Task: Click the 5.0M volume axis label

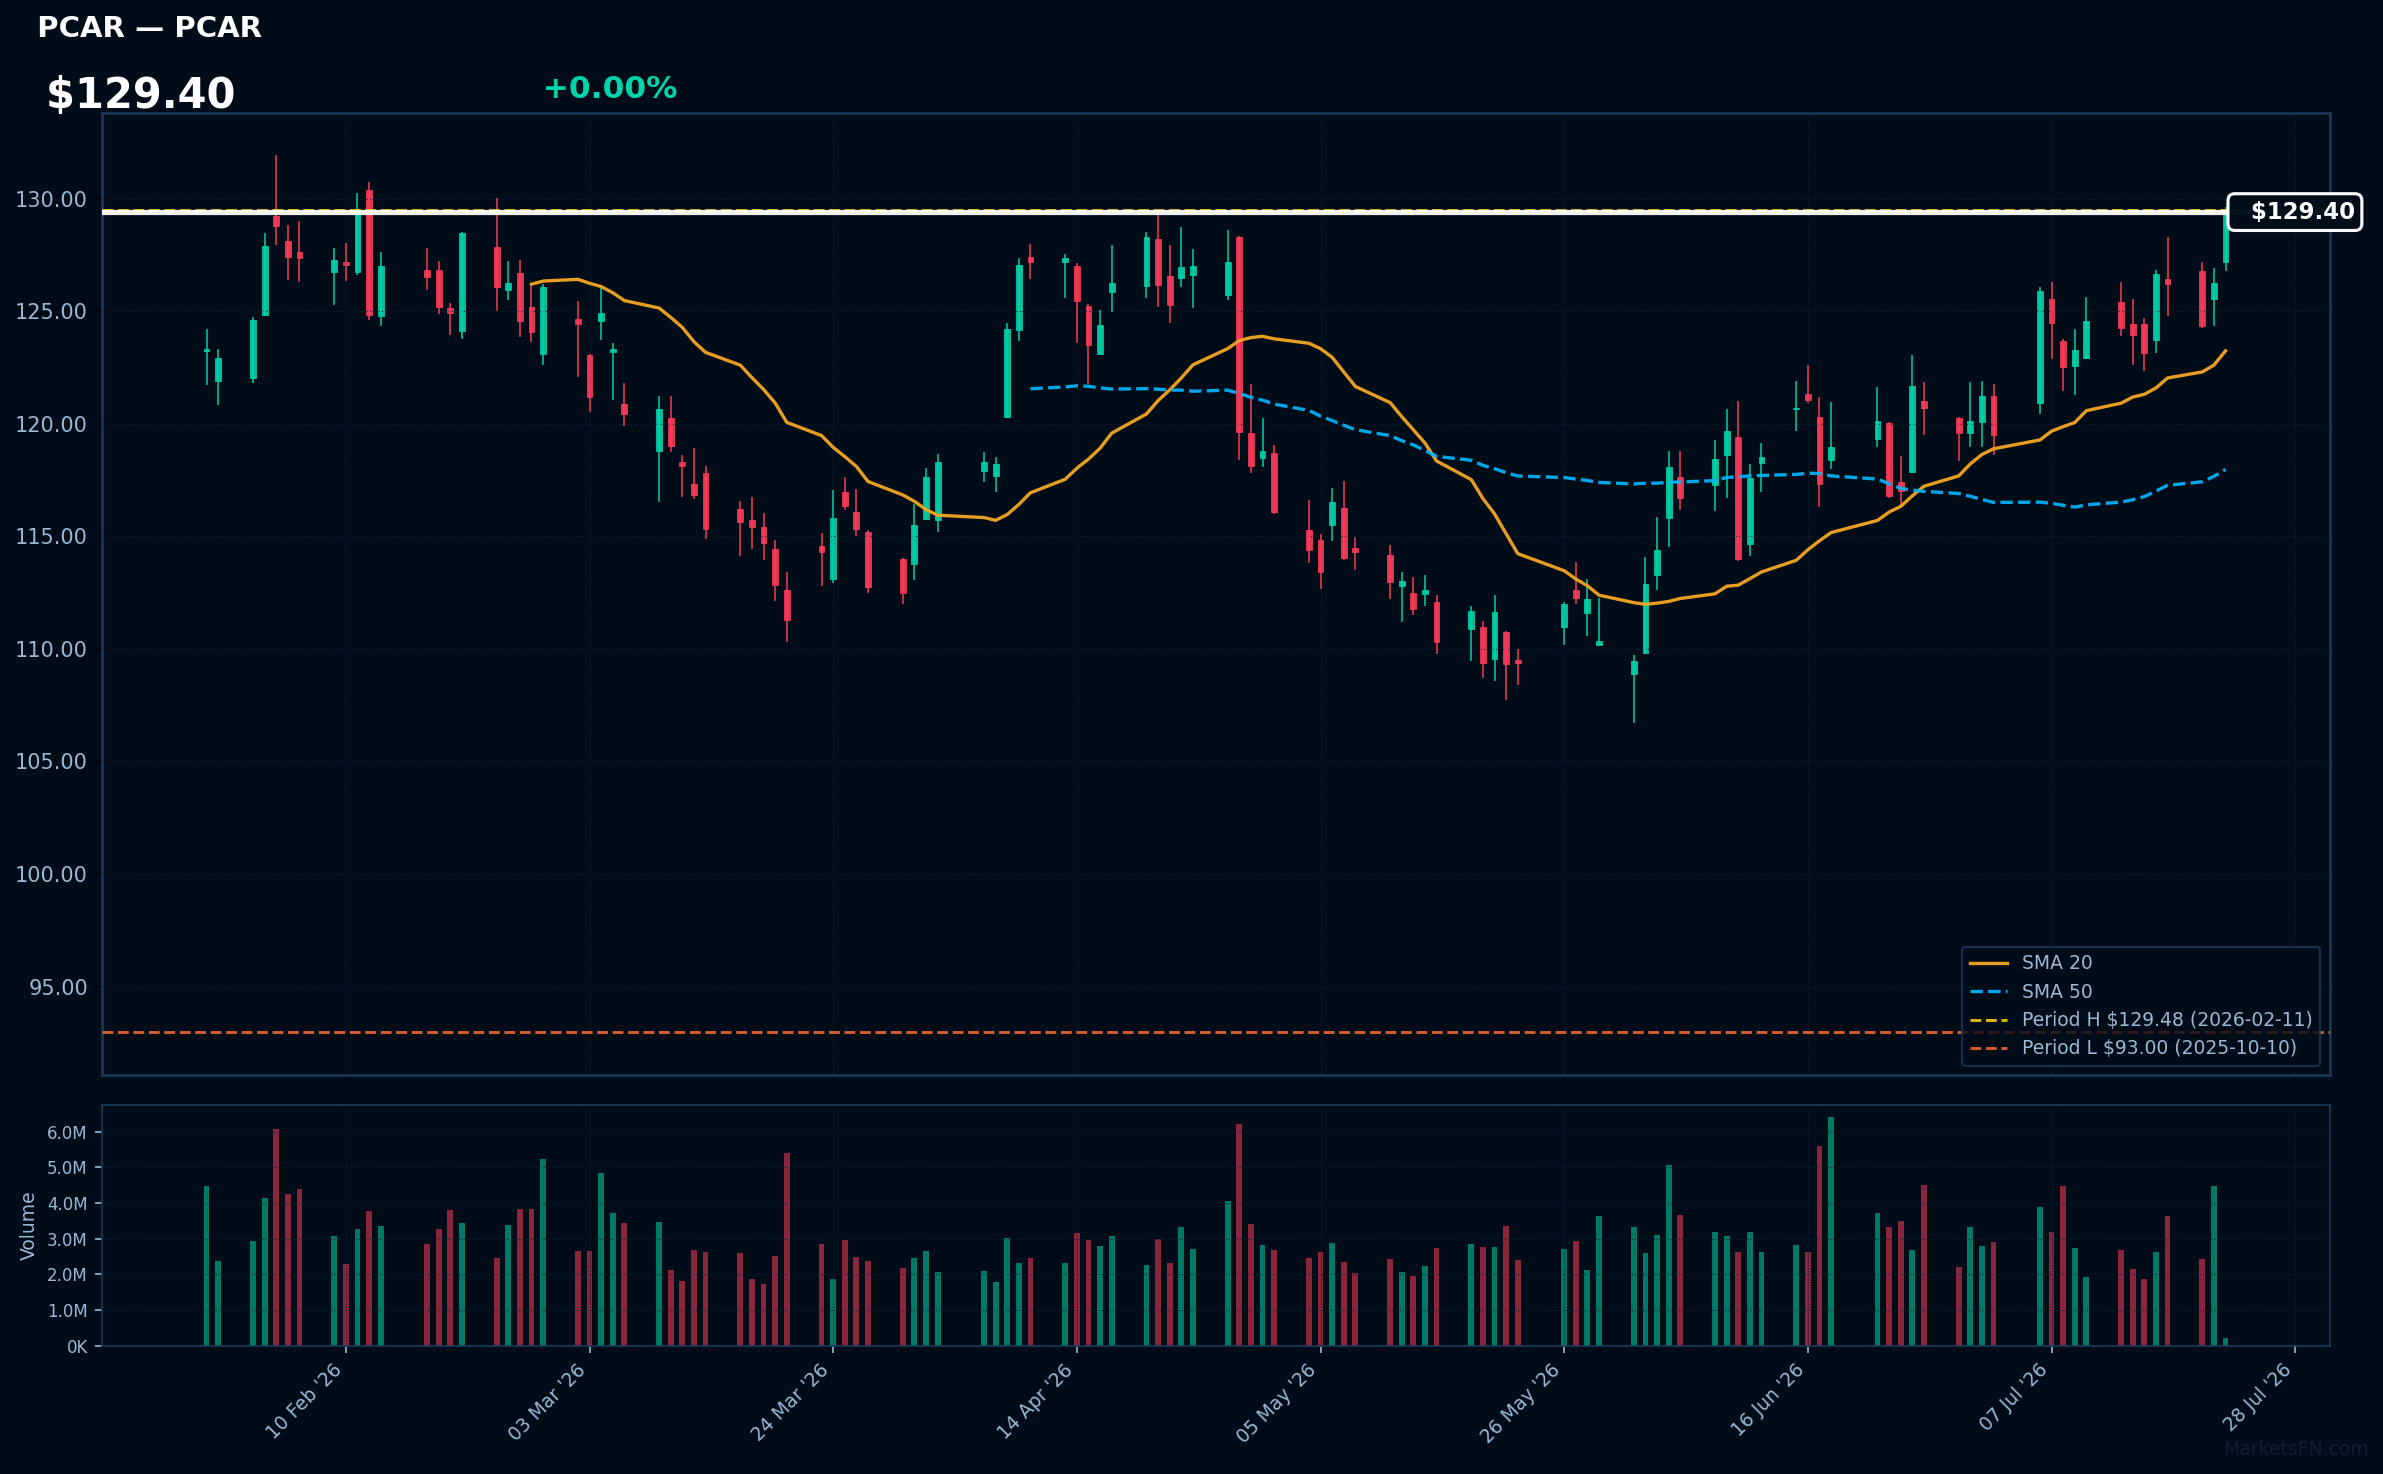Action: (67, 1168)
